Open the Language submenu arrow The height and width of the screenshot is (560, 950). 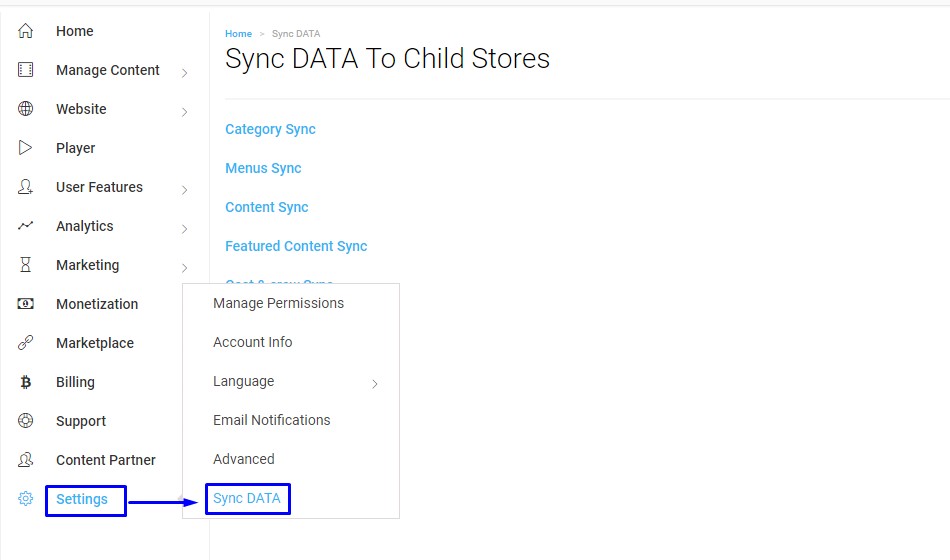[375, 383]
